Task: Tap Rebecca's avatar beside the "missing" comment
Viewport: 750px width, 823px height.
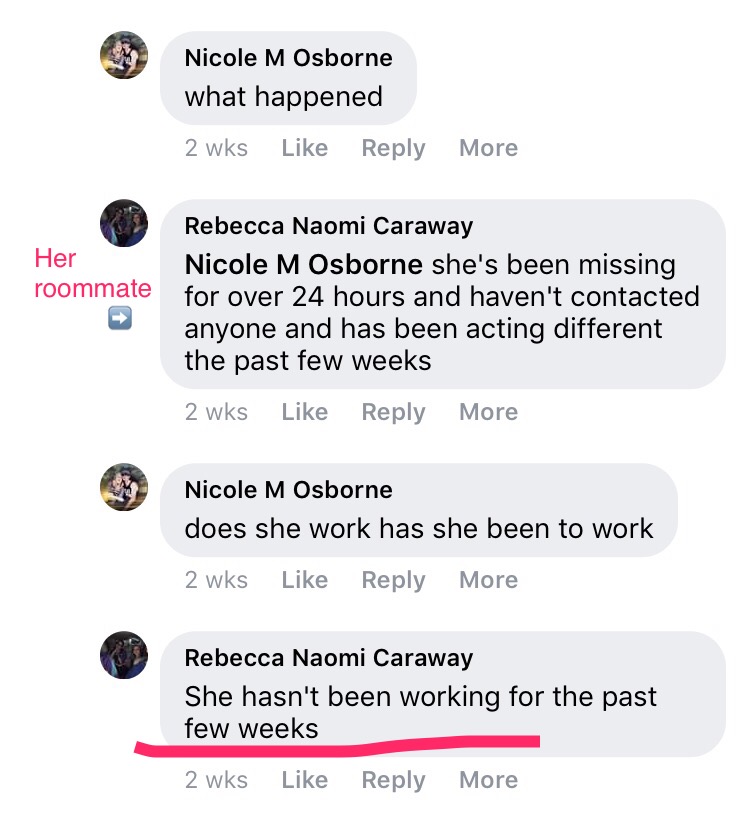Action: (125, 223)
